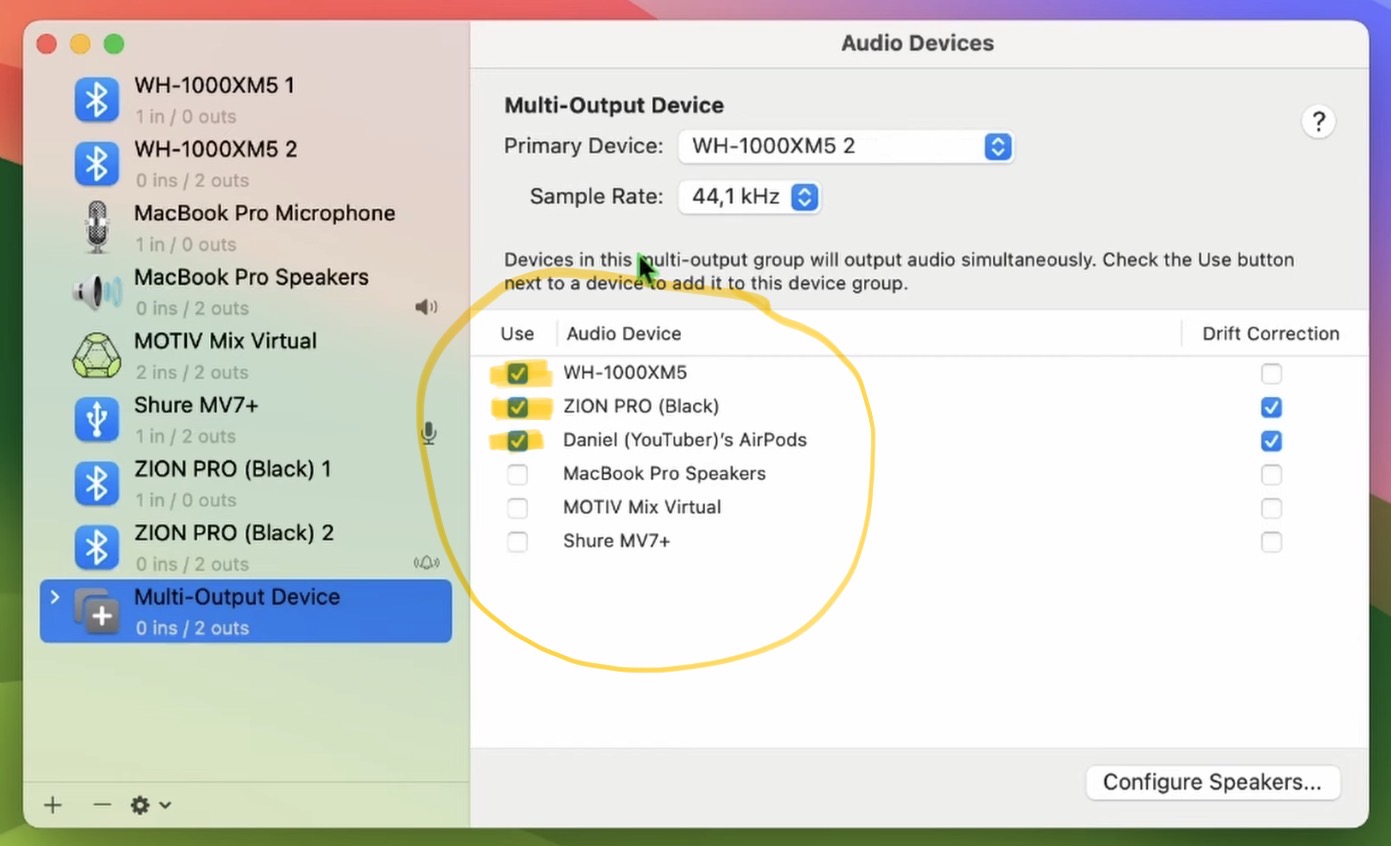
Task: Open the Sample Rate dropdown
Action: [x=749, y=197]
